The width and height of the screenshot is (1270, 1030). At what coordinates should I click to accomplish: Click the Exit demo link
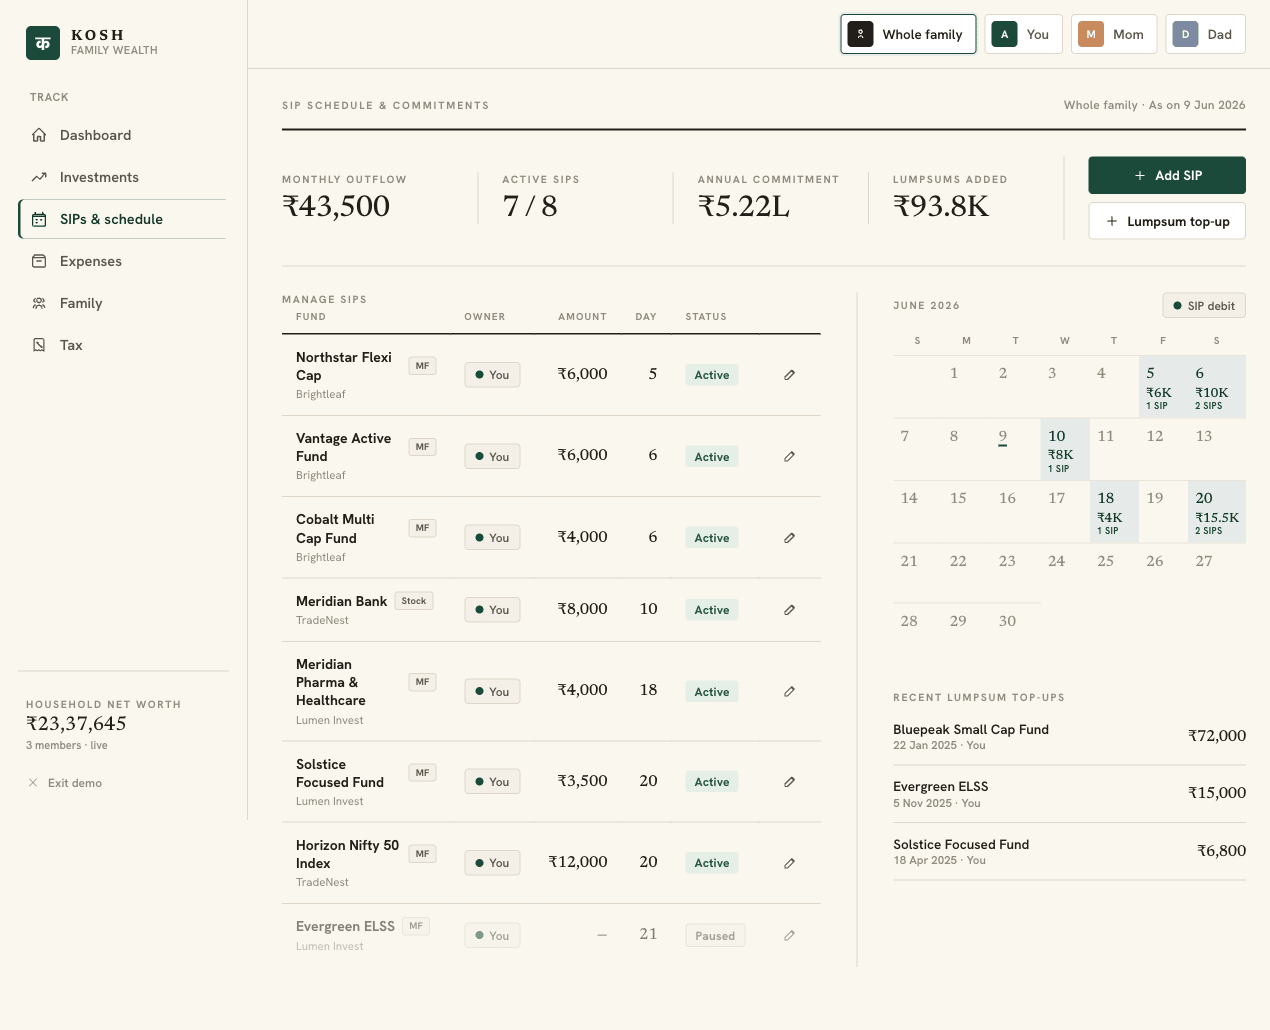click(x=65, y=783)
